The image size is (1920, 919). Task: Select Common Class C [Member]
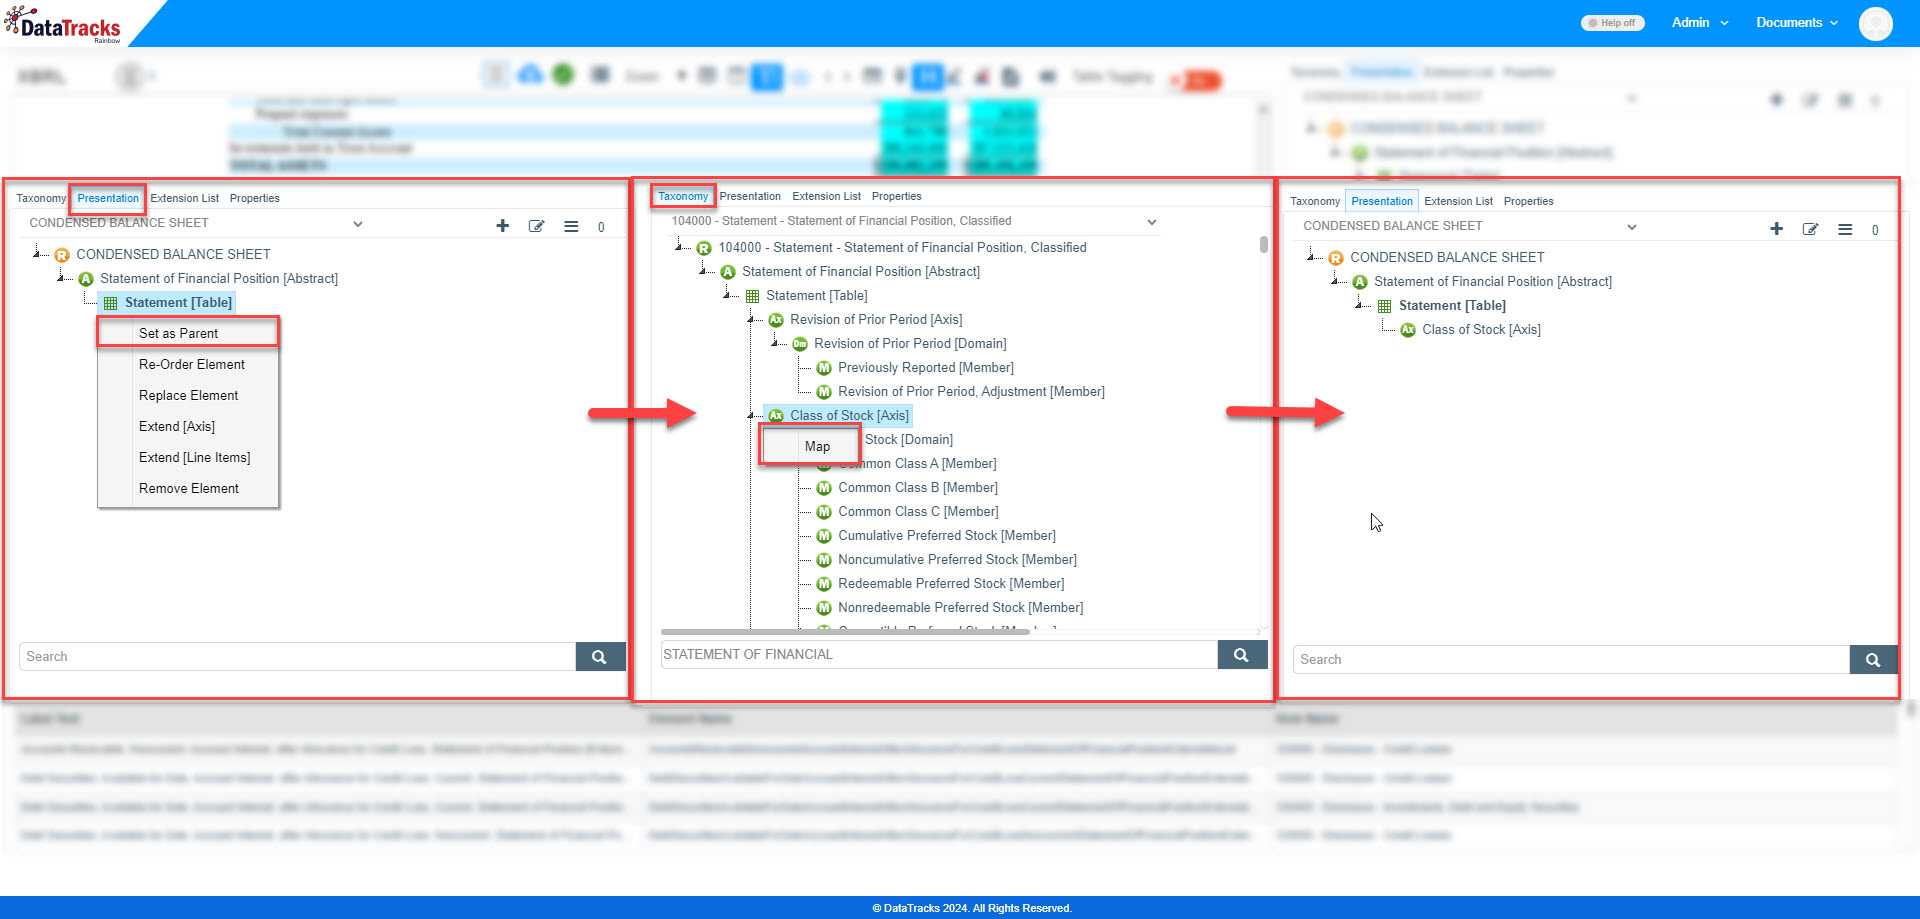[x=918, y=512]
